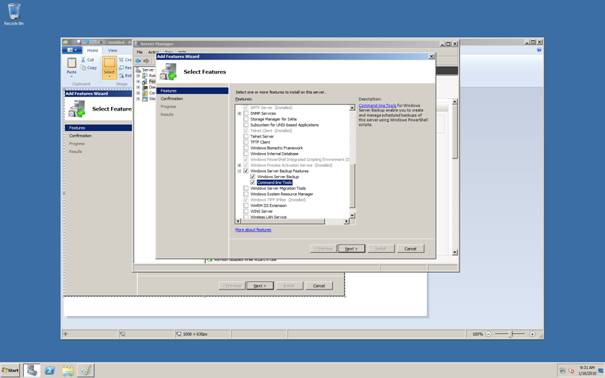This screenshot has height=378, width=605.
Task: Switch to Paint from the taskbar
Action: tap(86, 371)
